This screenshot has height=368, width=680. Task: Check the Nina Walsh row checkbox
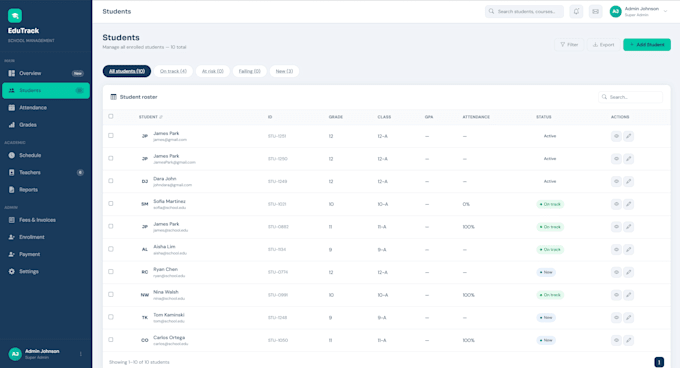tap(111, 294)
